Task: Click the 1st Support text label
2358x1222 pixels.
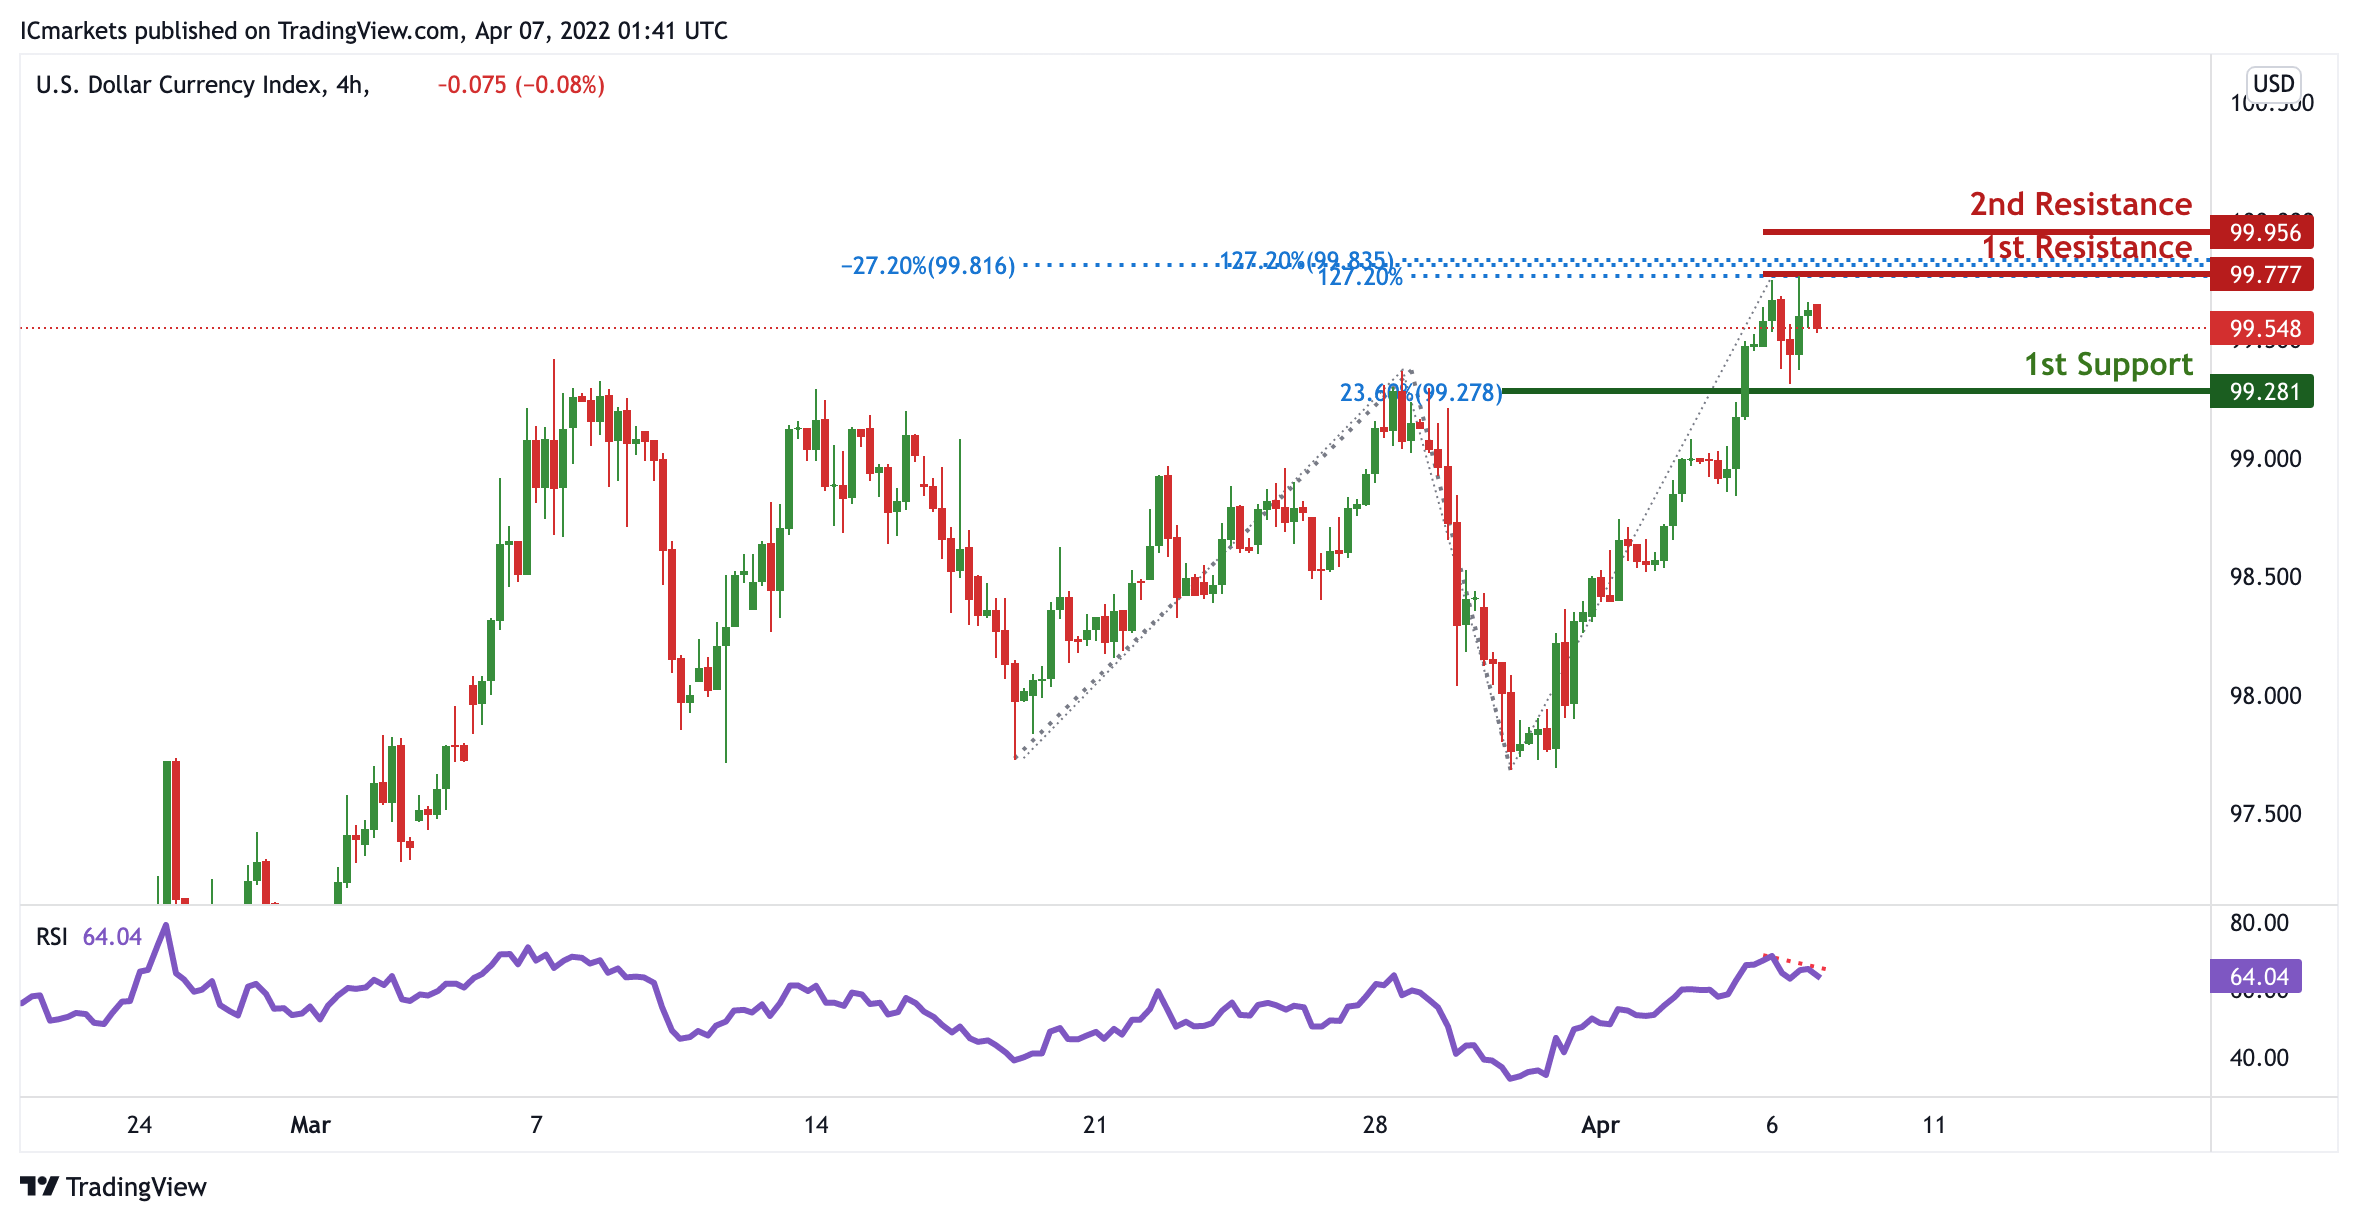Action: [x=2108, y=364]
